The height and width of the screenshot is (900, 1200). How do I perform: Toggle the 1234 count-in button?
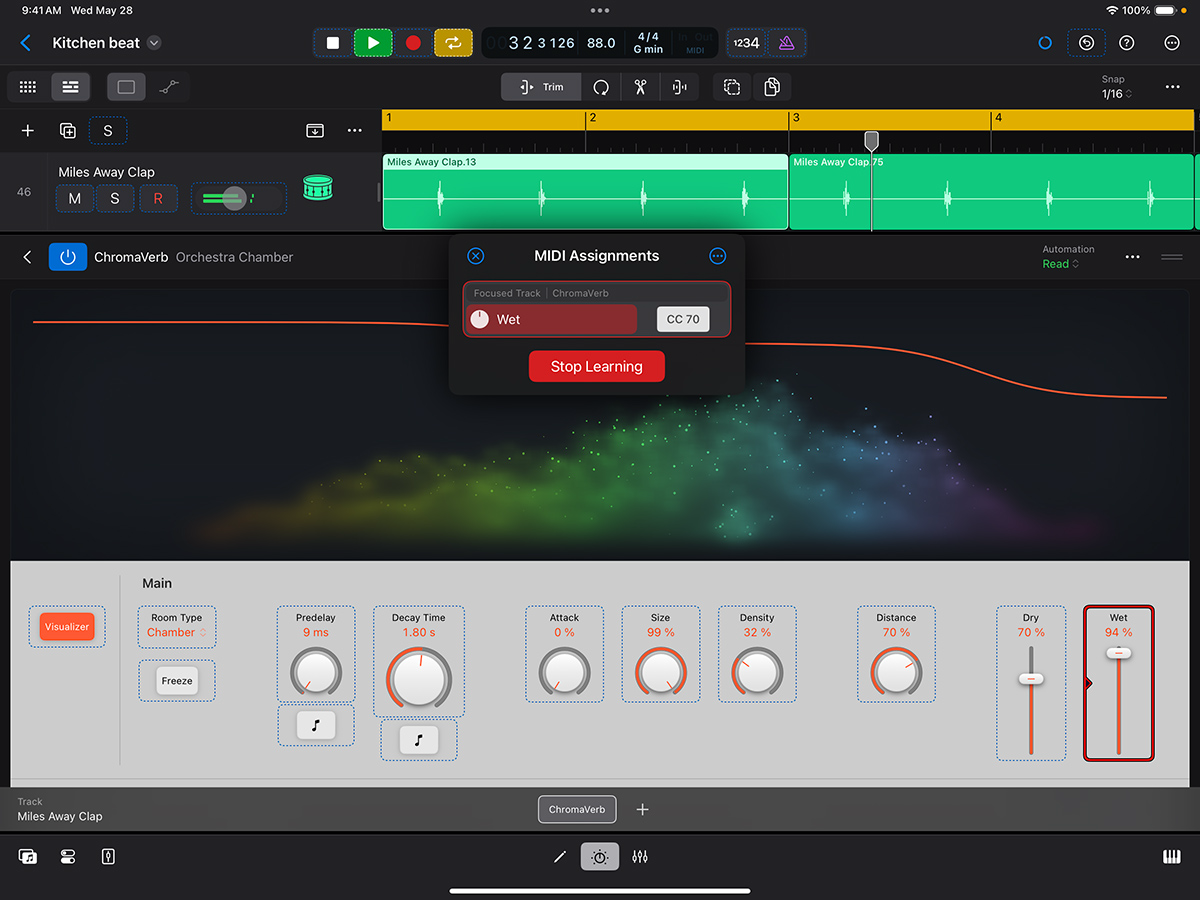(x=745, y=43)
